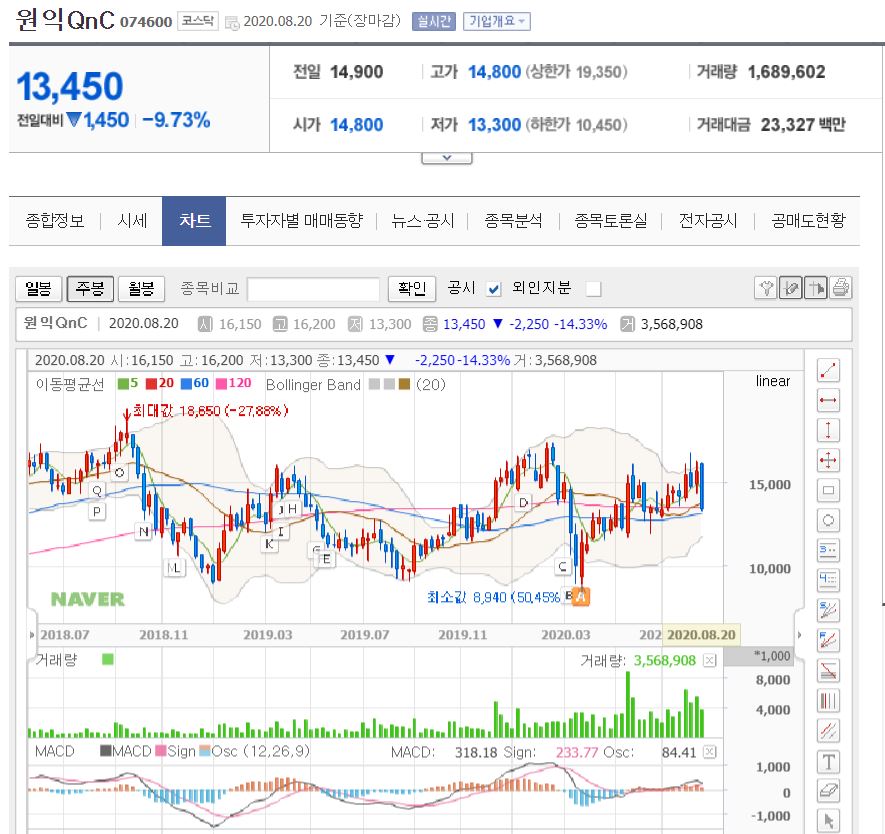The width and height of the screenshot is (885, 834).
Task: Select the speed line fan tool marked S
Action: tap(828, 610)
